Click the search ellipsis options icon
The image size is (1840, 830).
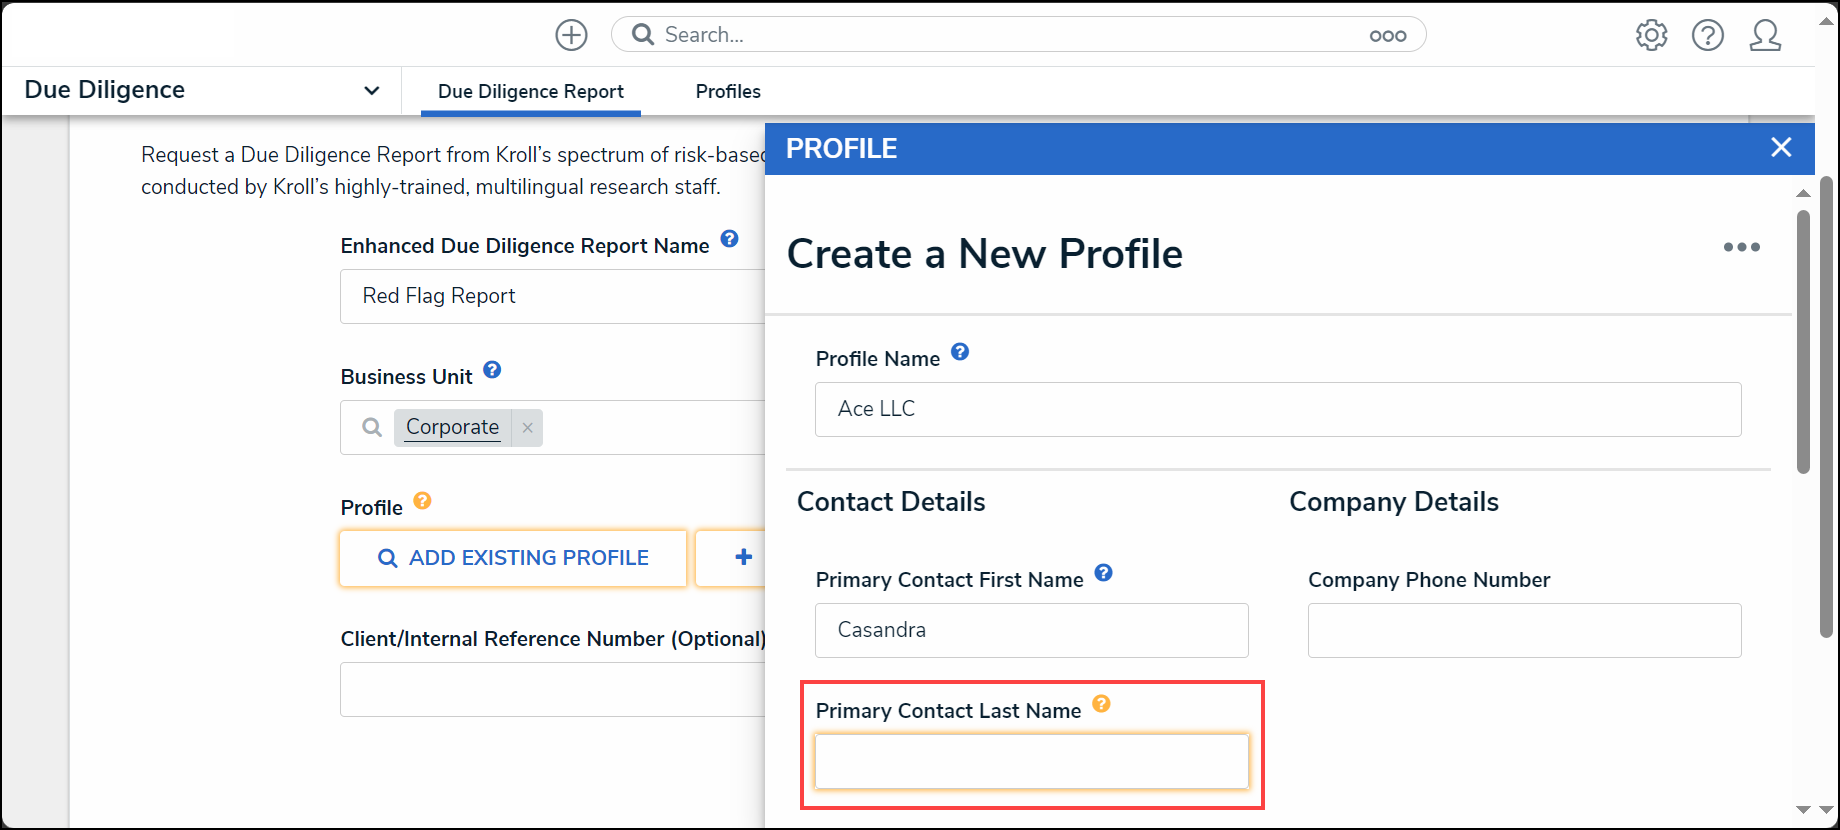coord(1387,36)
